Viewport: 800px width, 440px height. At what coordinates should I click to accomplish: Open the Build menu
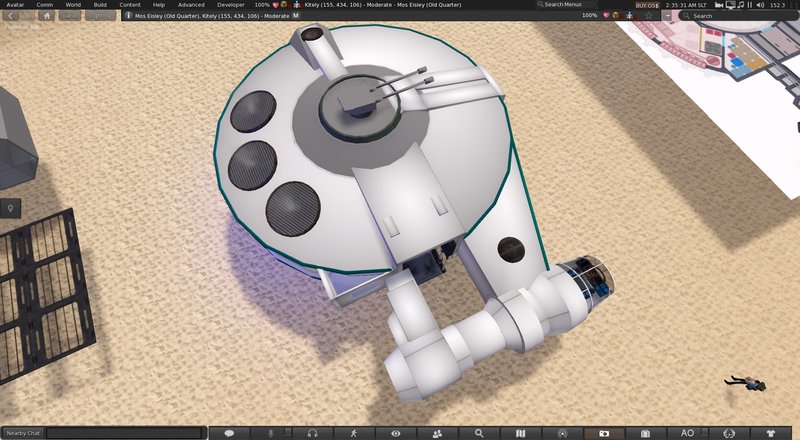(x=100, y=5)
